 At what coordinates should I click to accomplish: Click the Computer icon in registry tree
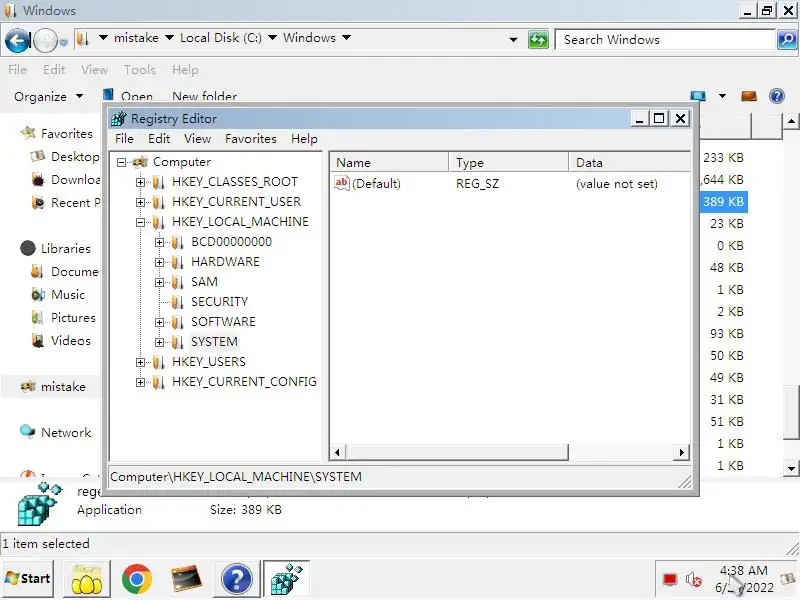[x=140, y=162]
